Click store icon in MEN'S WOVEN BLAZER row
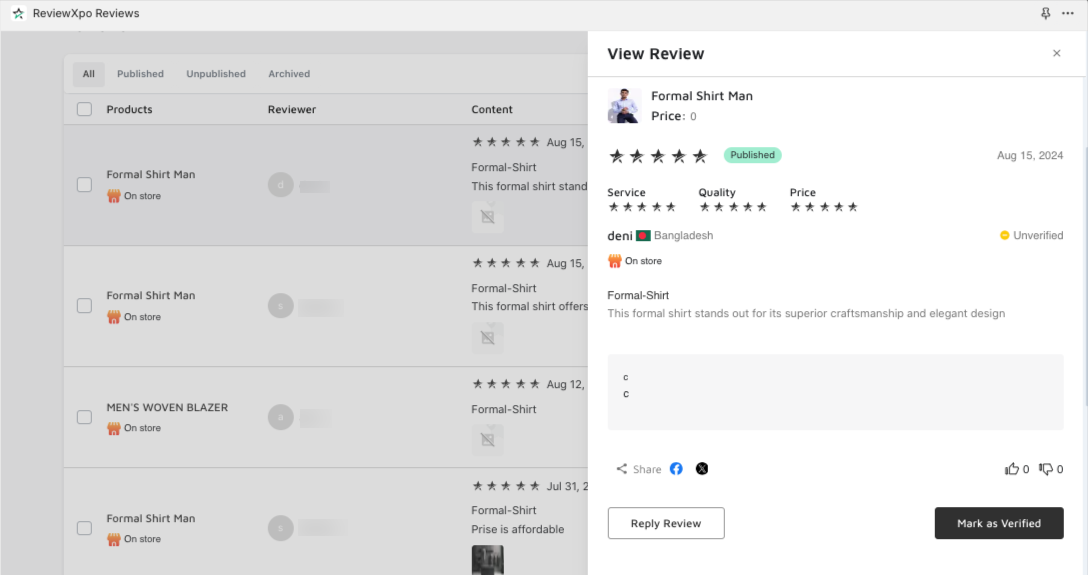1088x575 pixels. point(114,428)
